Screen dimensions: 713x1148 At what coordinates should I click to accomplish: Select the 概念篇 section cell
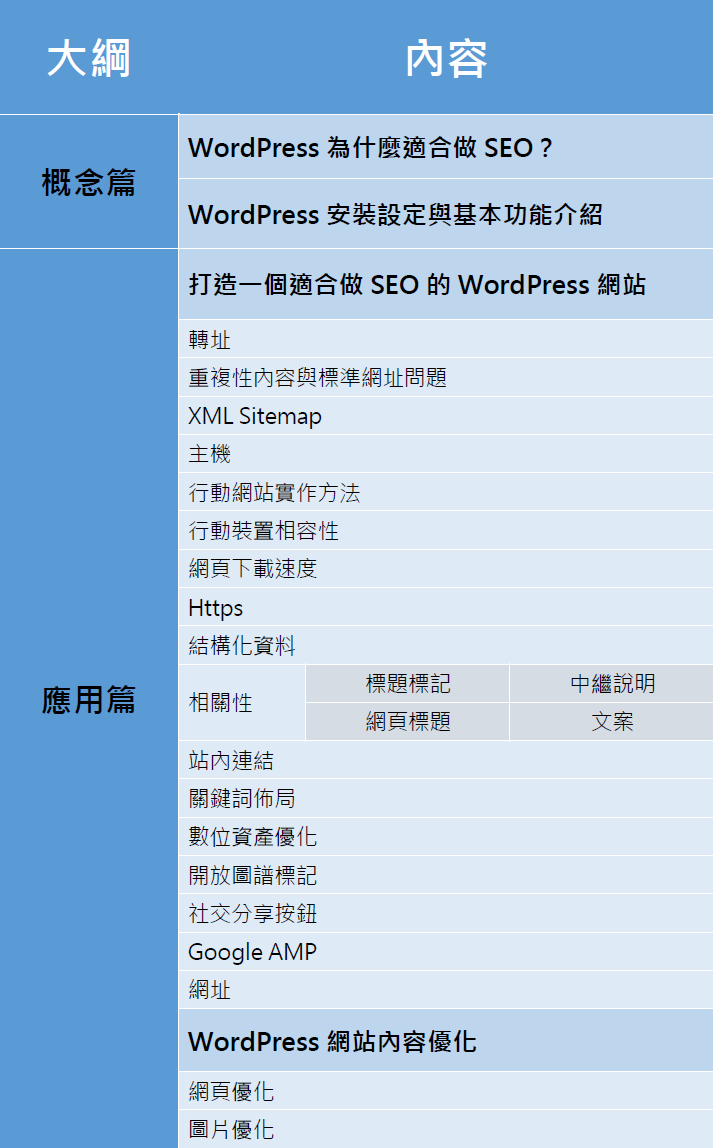click(x=89, y=182)
